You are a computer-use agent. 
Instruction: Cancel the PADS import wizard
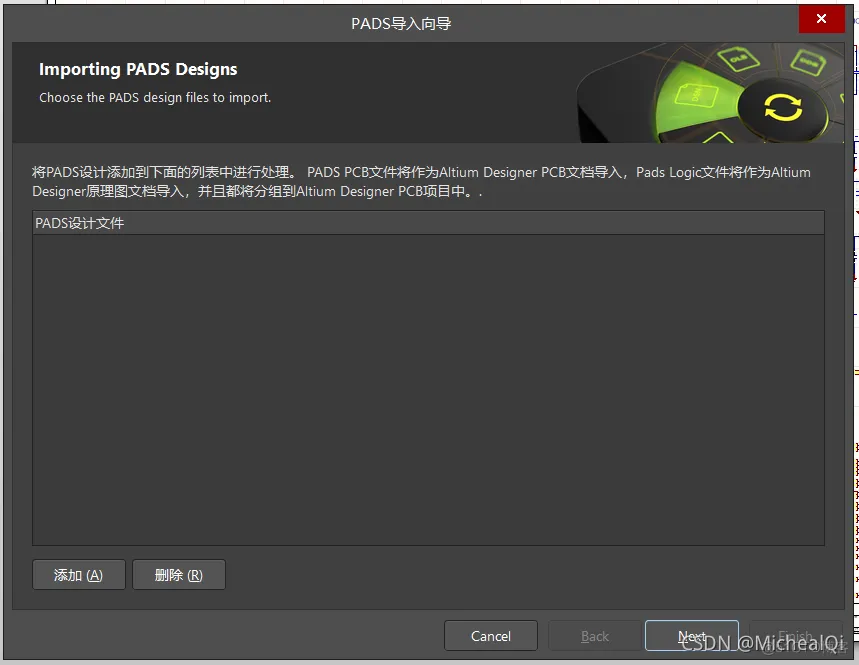490,635
